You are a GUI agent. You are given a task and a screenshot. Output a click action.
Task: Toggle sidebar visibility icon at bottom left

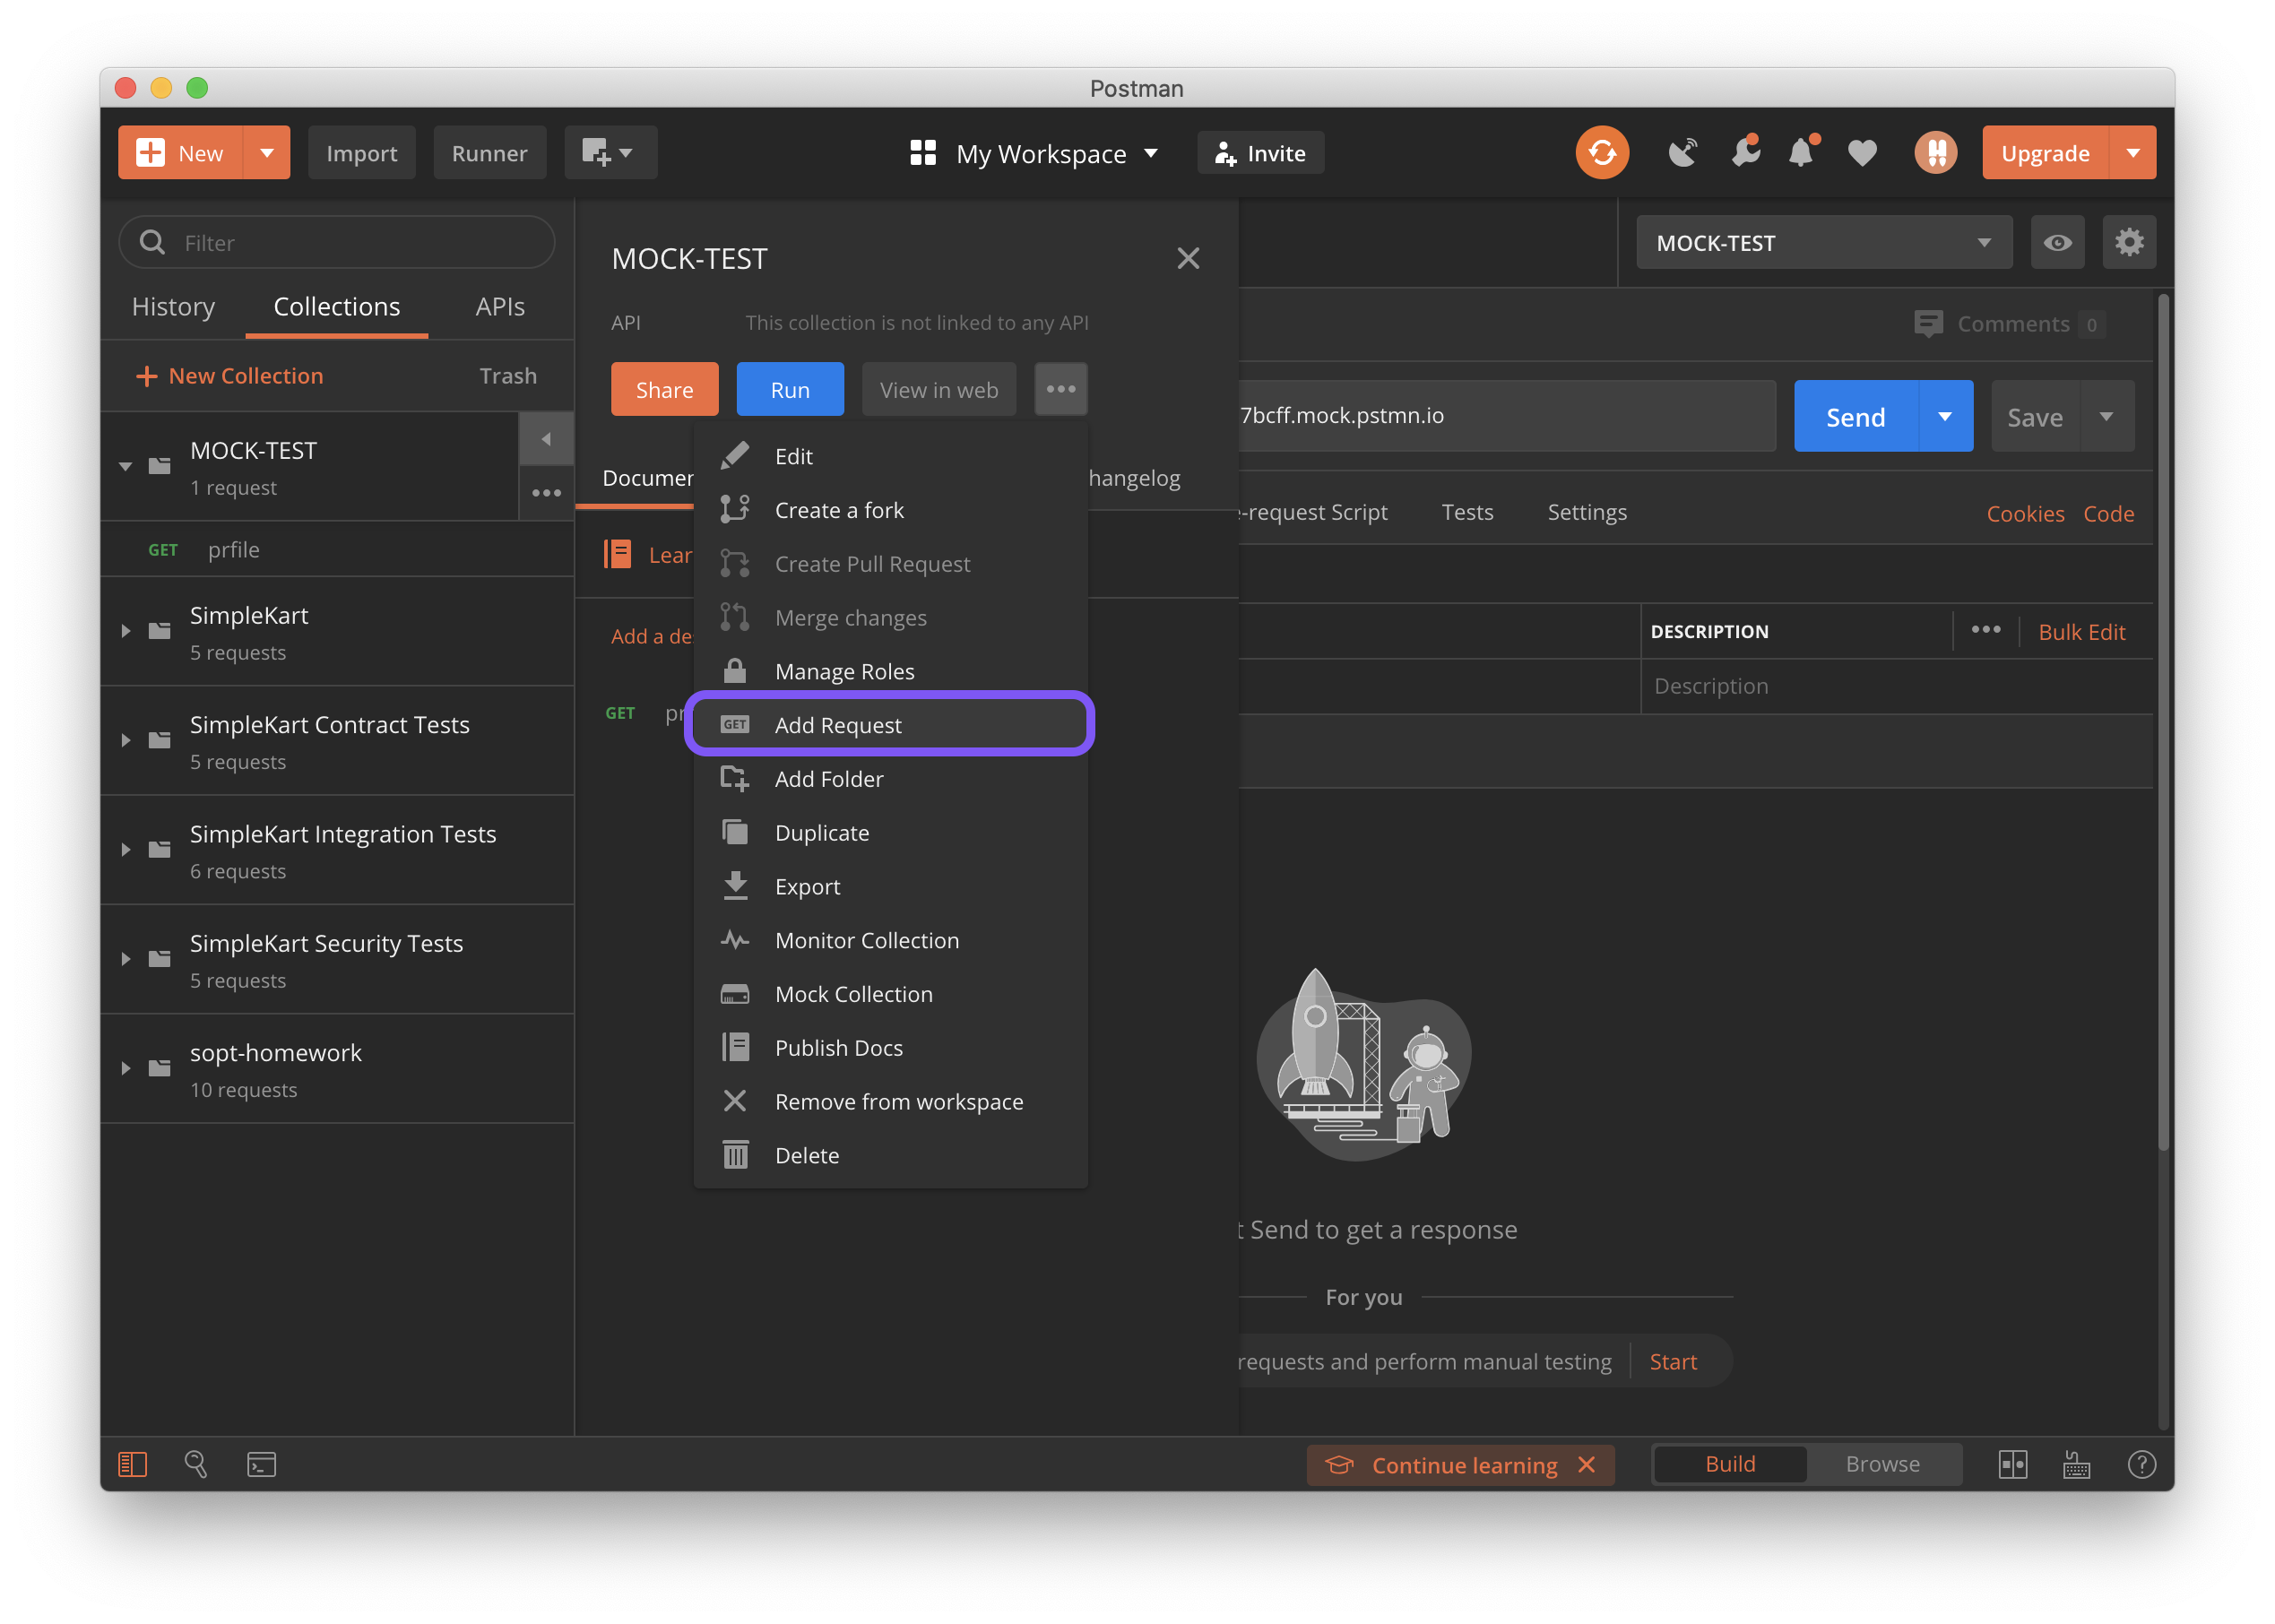click(x=133, y=1464)
